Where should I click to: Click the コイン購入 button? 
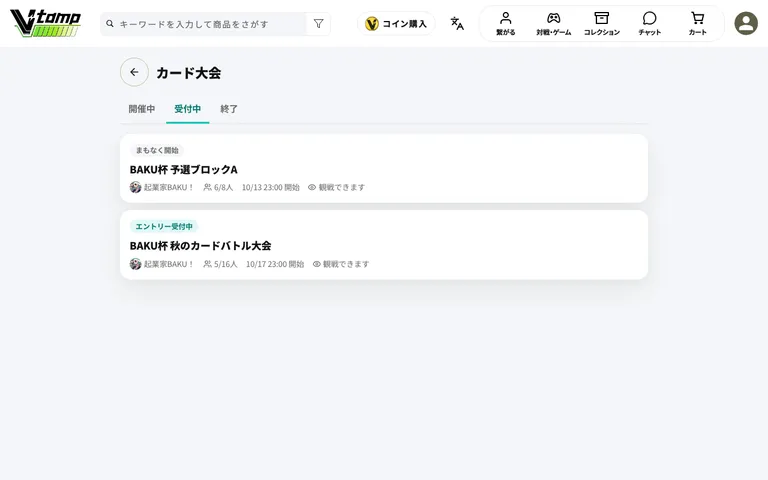coord(396,24)
